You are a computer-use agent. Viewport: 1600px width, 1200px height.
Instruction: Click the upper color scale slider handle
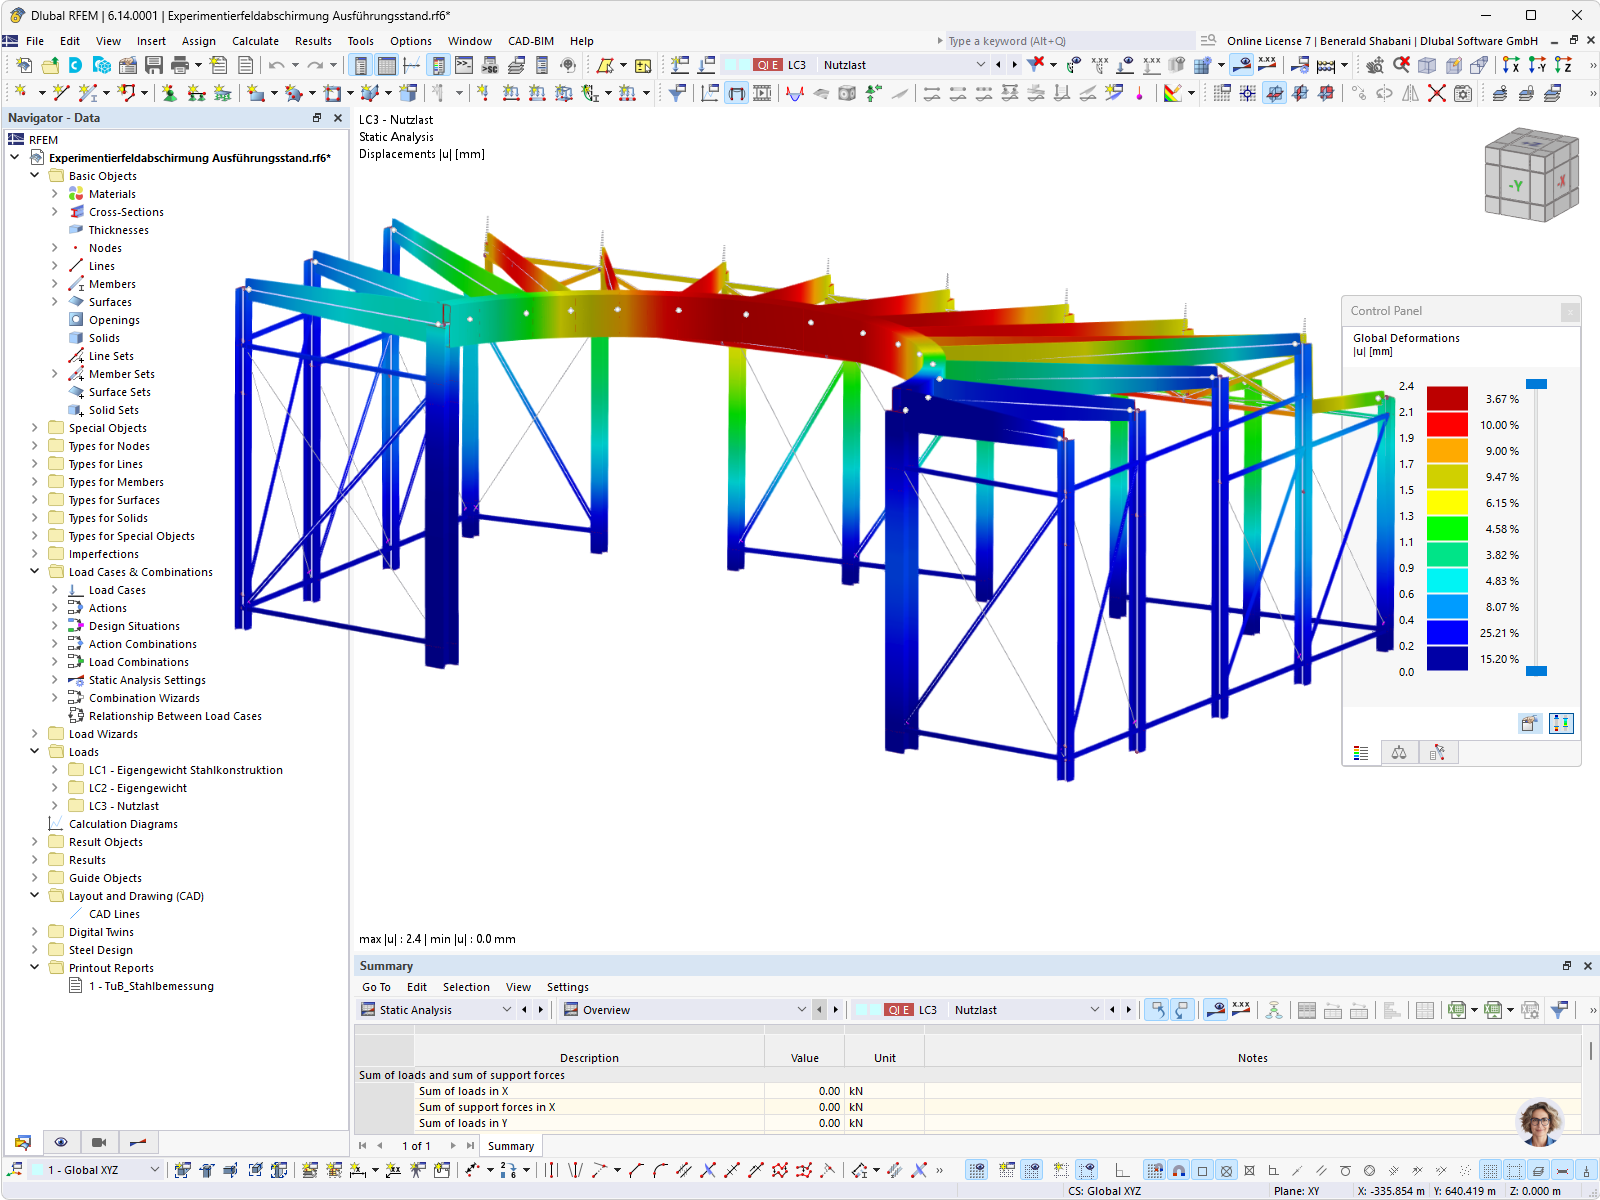click(x=1537, y=384)
